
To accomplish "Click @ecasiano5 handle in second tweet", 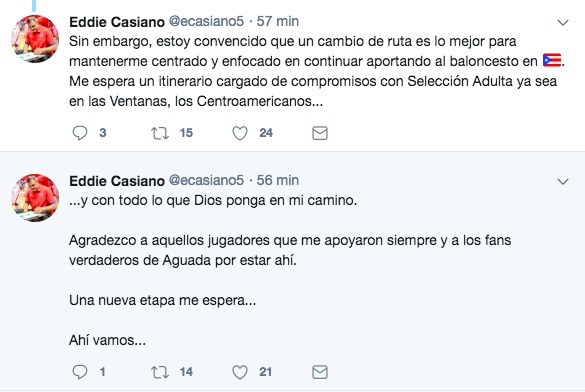I will pyautogui.click(x=206, y=180).
